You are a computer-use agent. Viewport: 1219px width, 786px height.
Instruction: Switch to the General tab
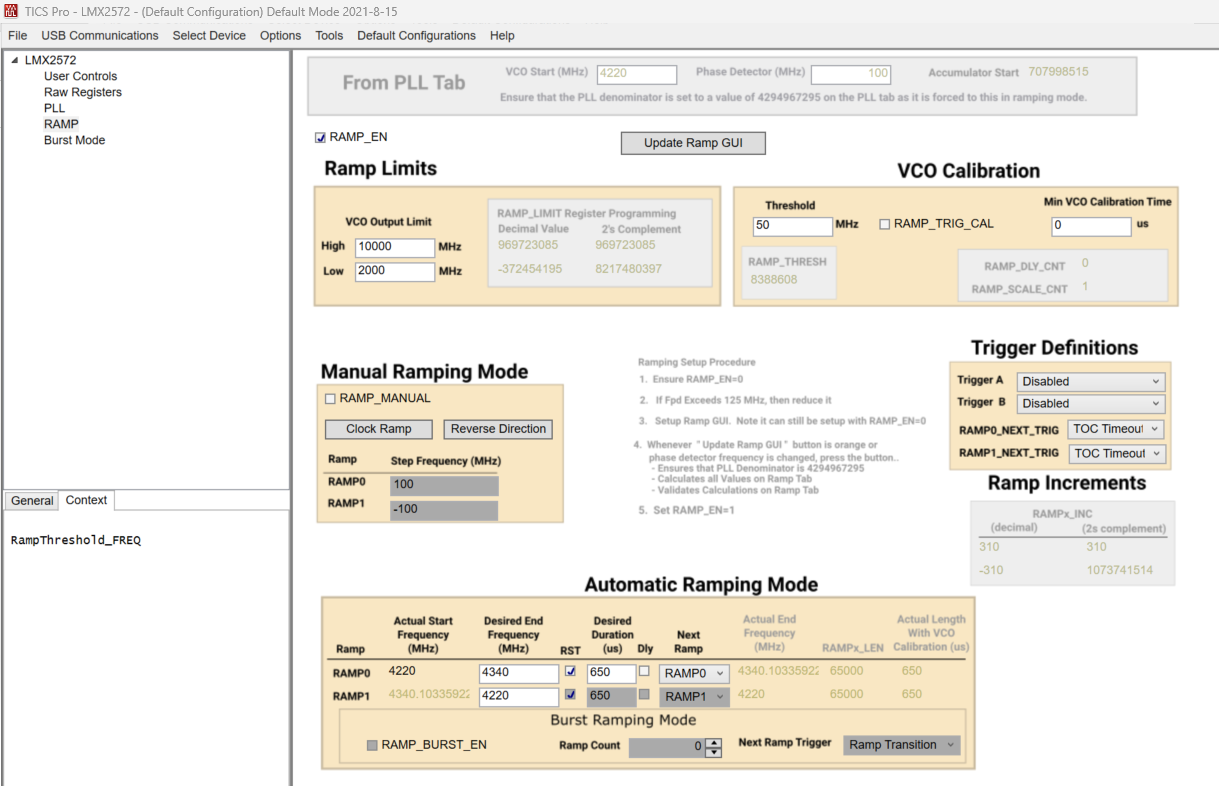pyautogui.click(x=32, y=501)
